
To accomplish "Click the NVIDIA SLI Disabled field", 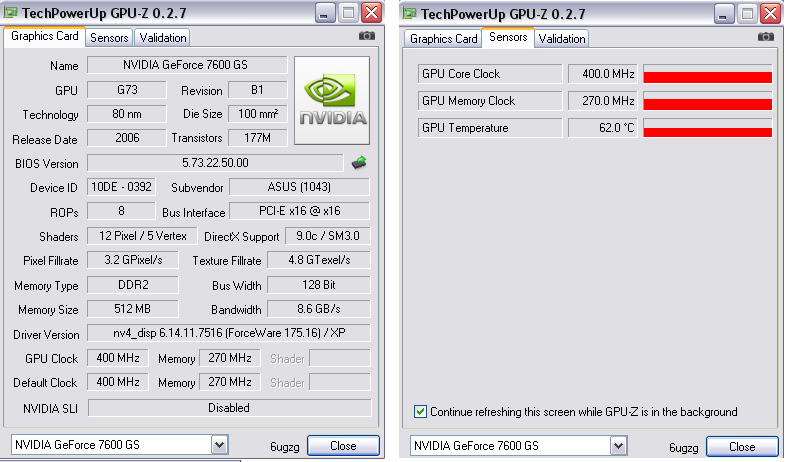I will click(229, 408).
